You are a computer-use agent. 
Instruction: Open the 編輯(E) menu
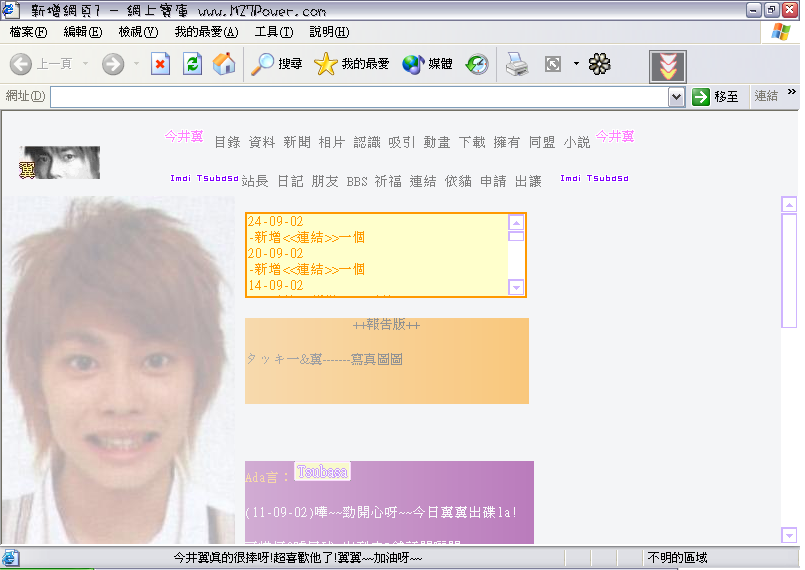pos(83,32)
